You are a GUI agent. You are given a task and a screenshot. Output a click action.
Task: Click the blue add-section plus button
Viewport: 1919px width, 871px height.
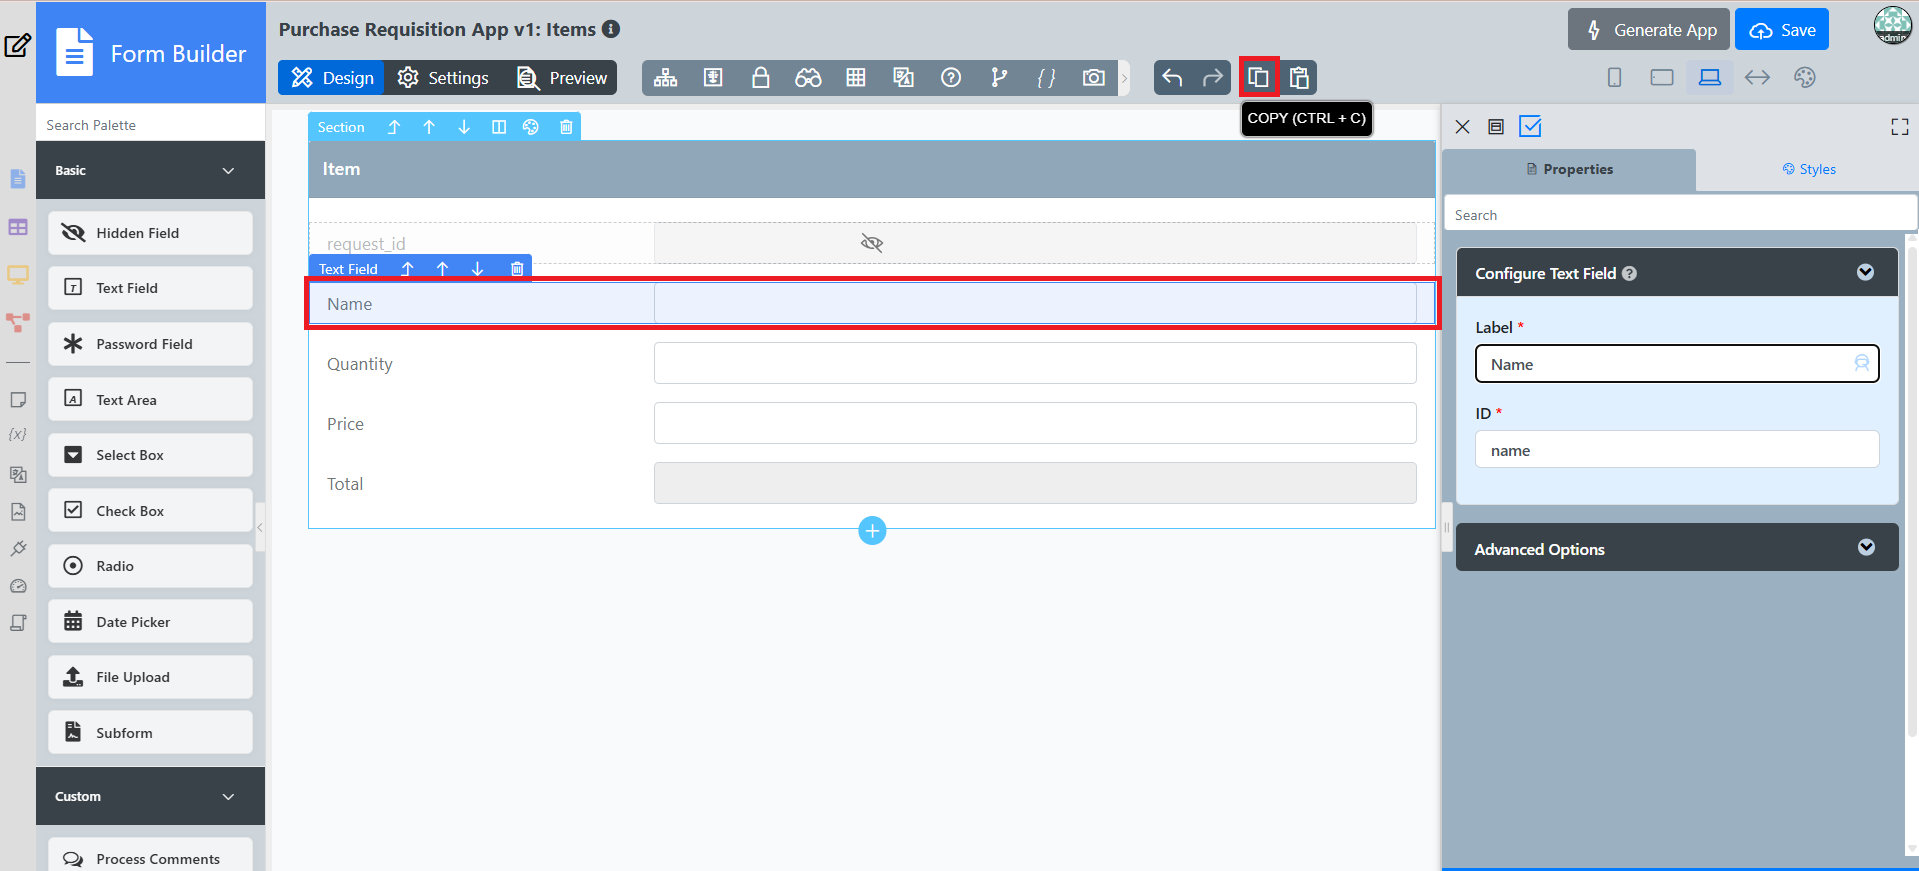pyautogui.click(x=872, y=531)
